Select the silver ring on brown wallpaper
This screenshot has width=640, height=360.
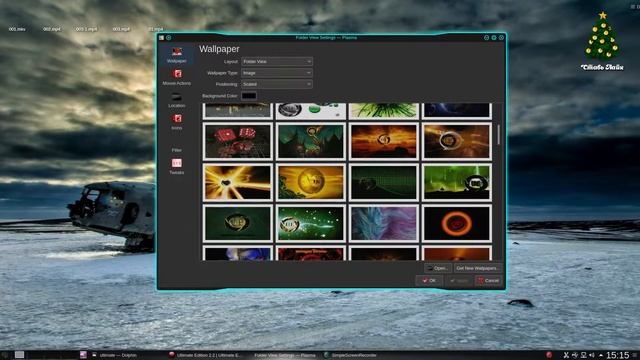coord(457,141)
